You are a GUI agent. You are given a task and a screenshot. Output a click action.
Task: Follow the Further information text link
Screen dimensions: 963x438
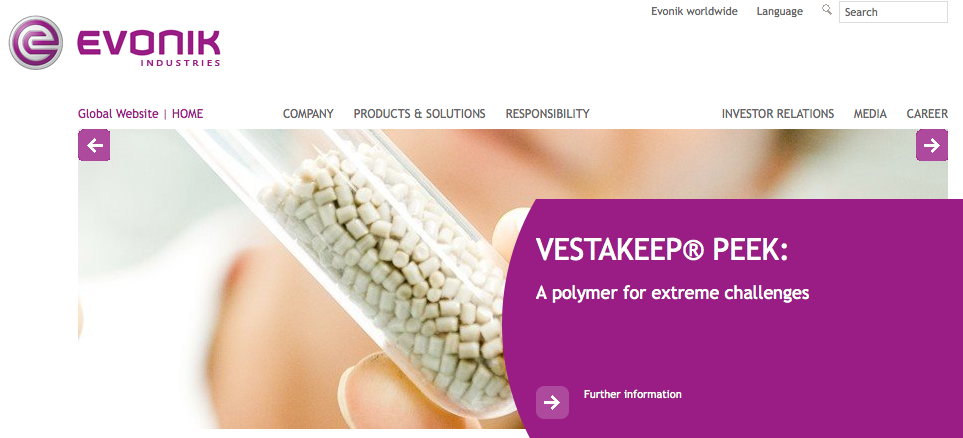coord(633,394)
